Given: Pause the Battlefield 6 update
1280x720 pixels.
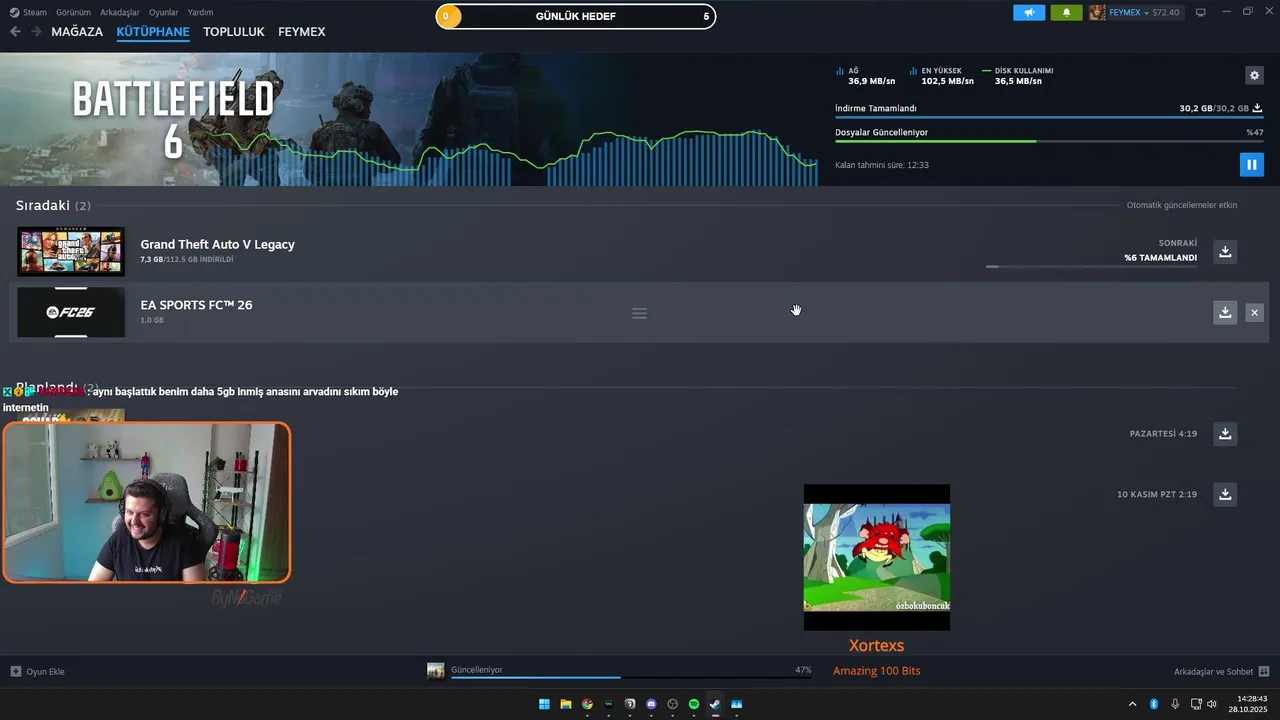Looking at the screenshot, I should click(x=1251, y=164).
